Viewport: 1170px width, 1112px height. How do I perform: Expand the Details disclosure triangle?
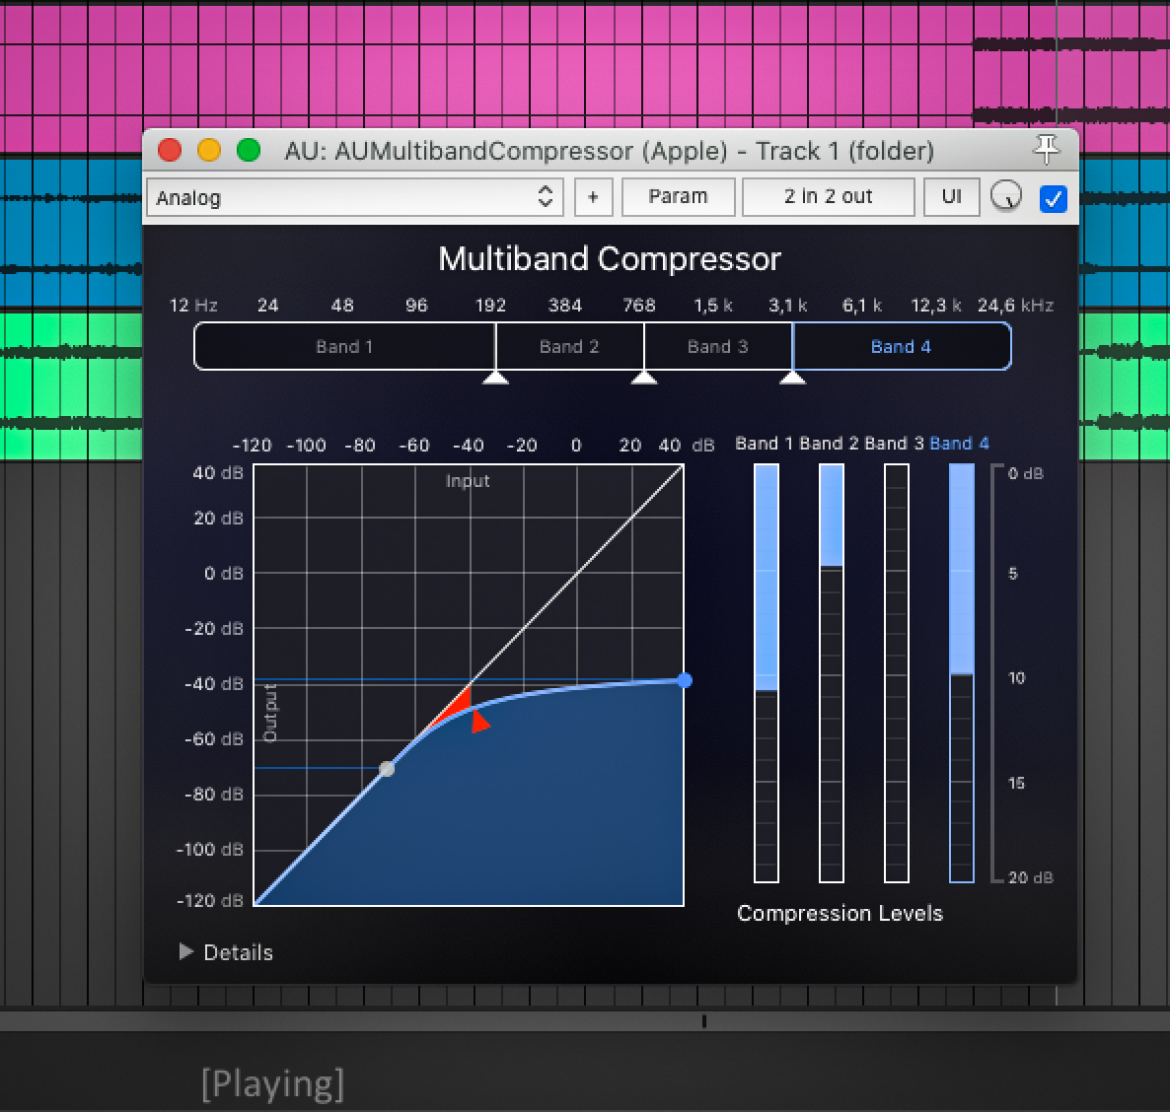pos(187,952)
